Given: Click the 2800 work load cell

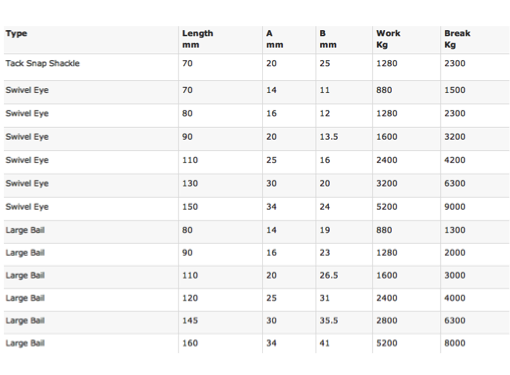Looking at the screenshot, I should [x=387, y=321].
